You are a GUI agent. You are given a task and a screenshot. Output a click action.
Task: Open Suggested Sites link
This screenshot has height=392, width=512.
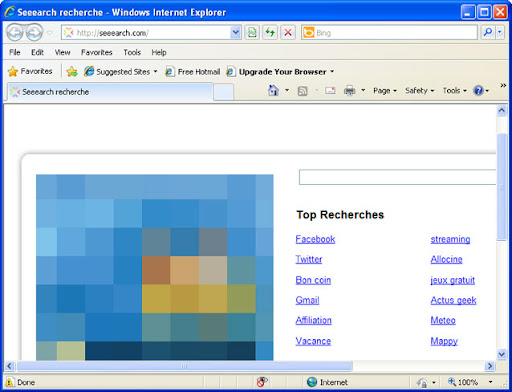click(x=120, y=71)
